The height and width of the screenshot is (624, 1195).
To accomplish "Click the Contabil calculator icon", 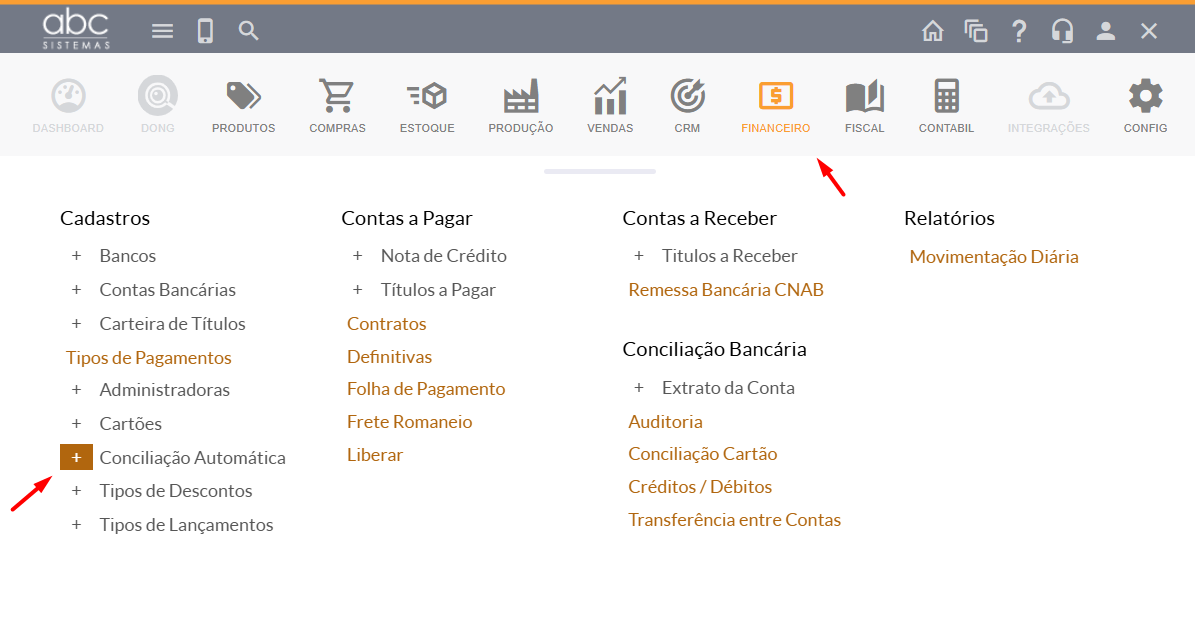I will tap(946, 98).
